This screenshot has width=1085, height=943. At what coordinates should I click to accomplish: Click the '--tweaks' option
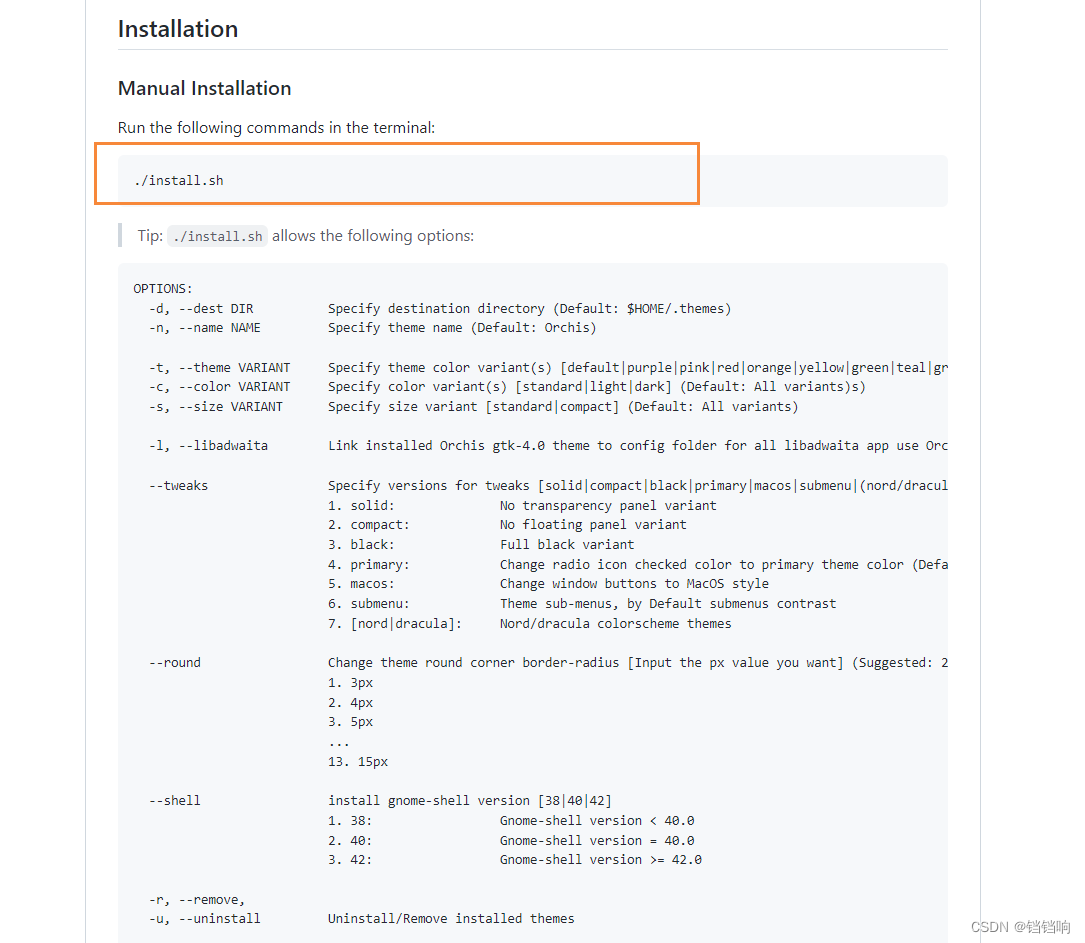coord(179,486)
